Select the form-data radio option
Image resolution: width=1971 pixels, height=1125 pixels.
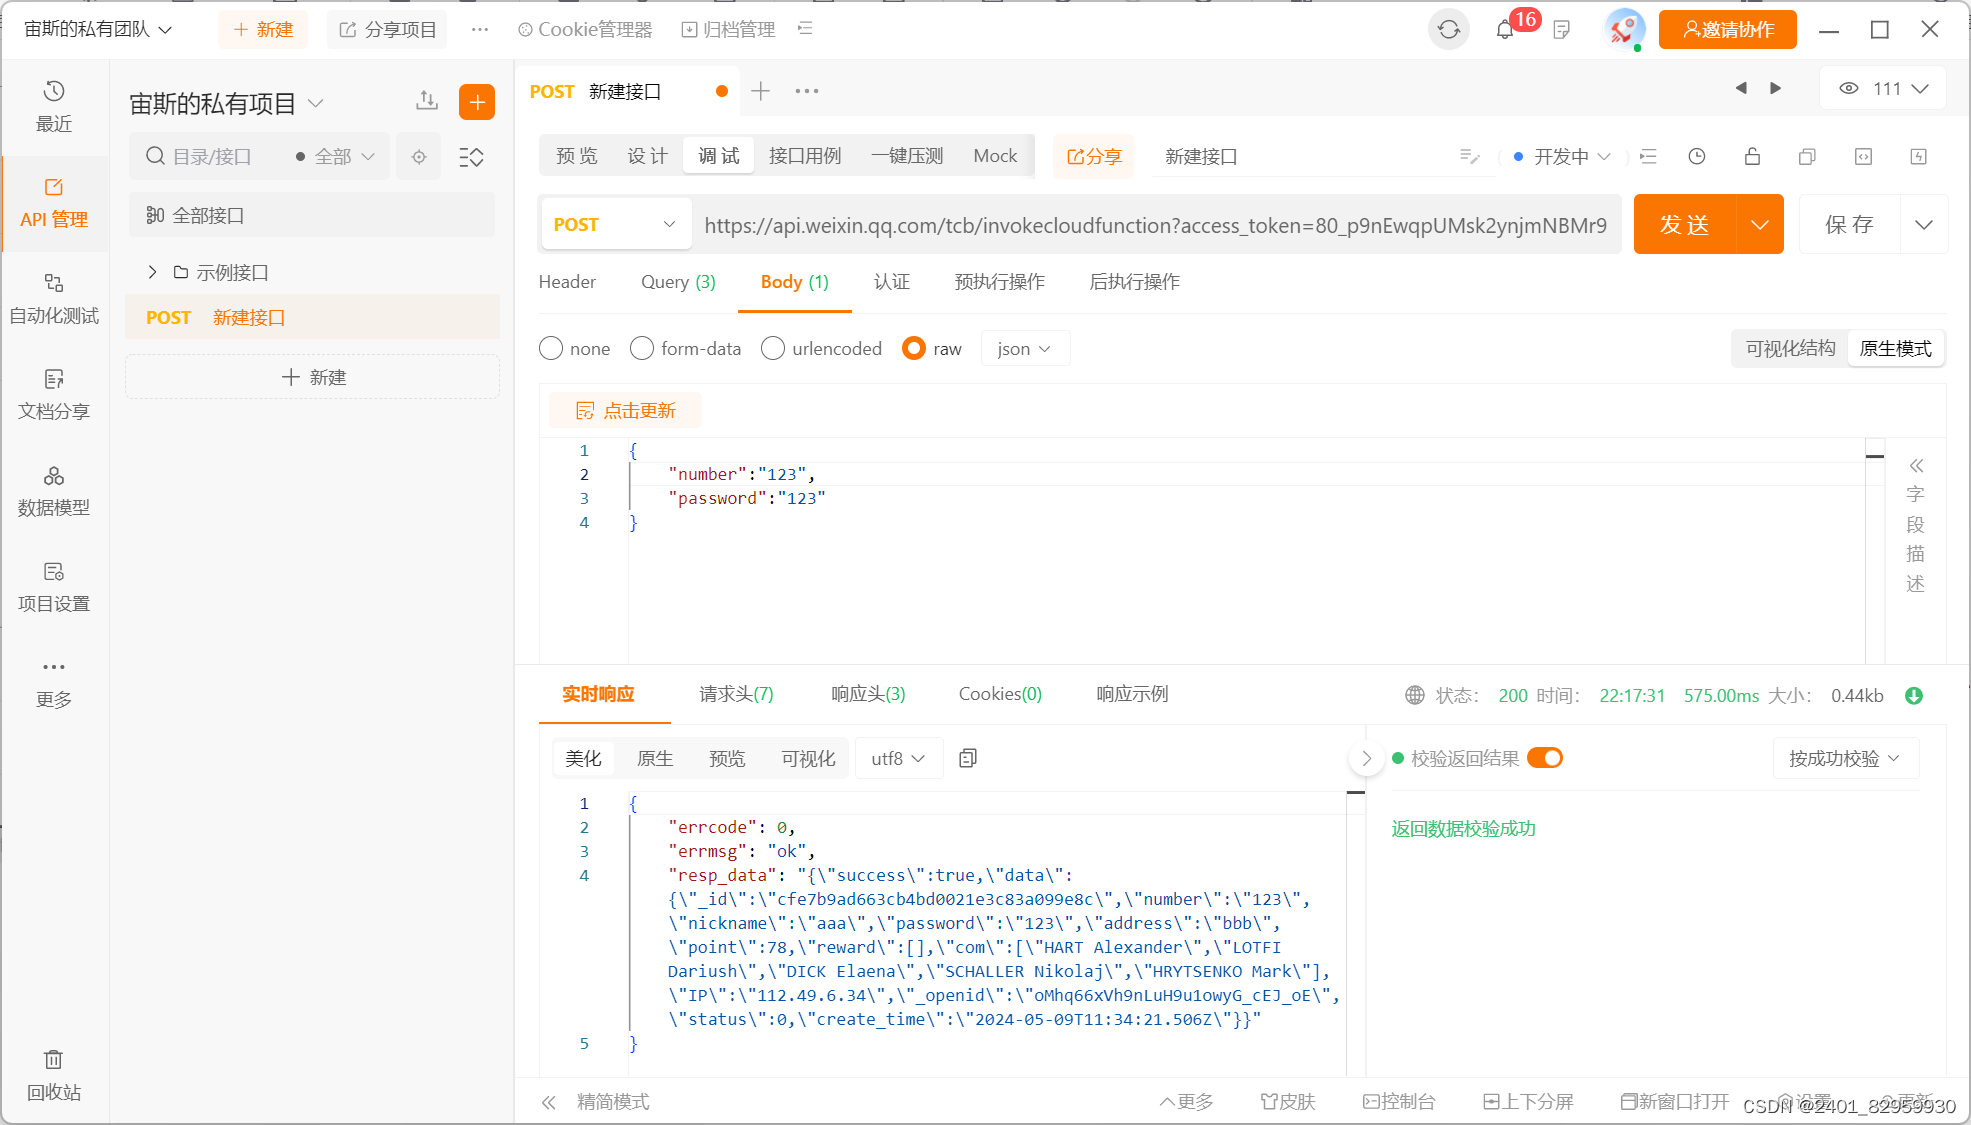click(642, 348)
